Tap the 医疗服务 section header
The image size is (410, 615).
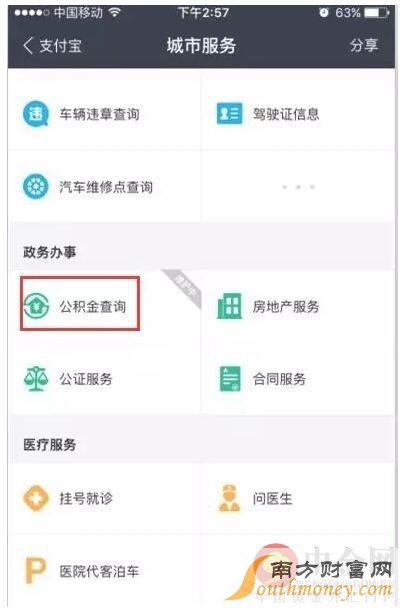click(x=49, y=444)
